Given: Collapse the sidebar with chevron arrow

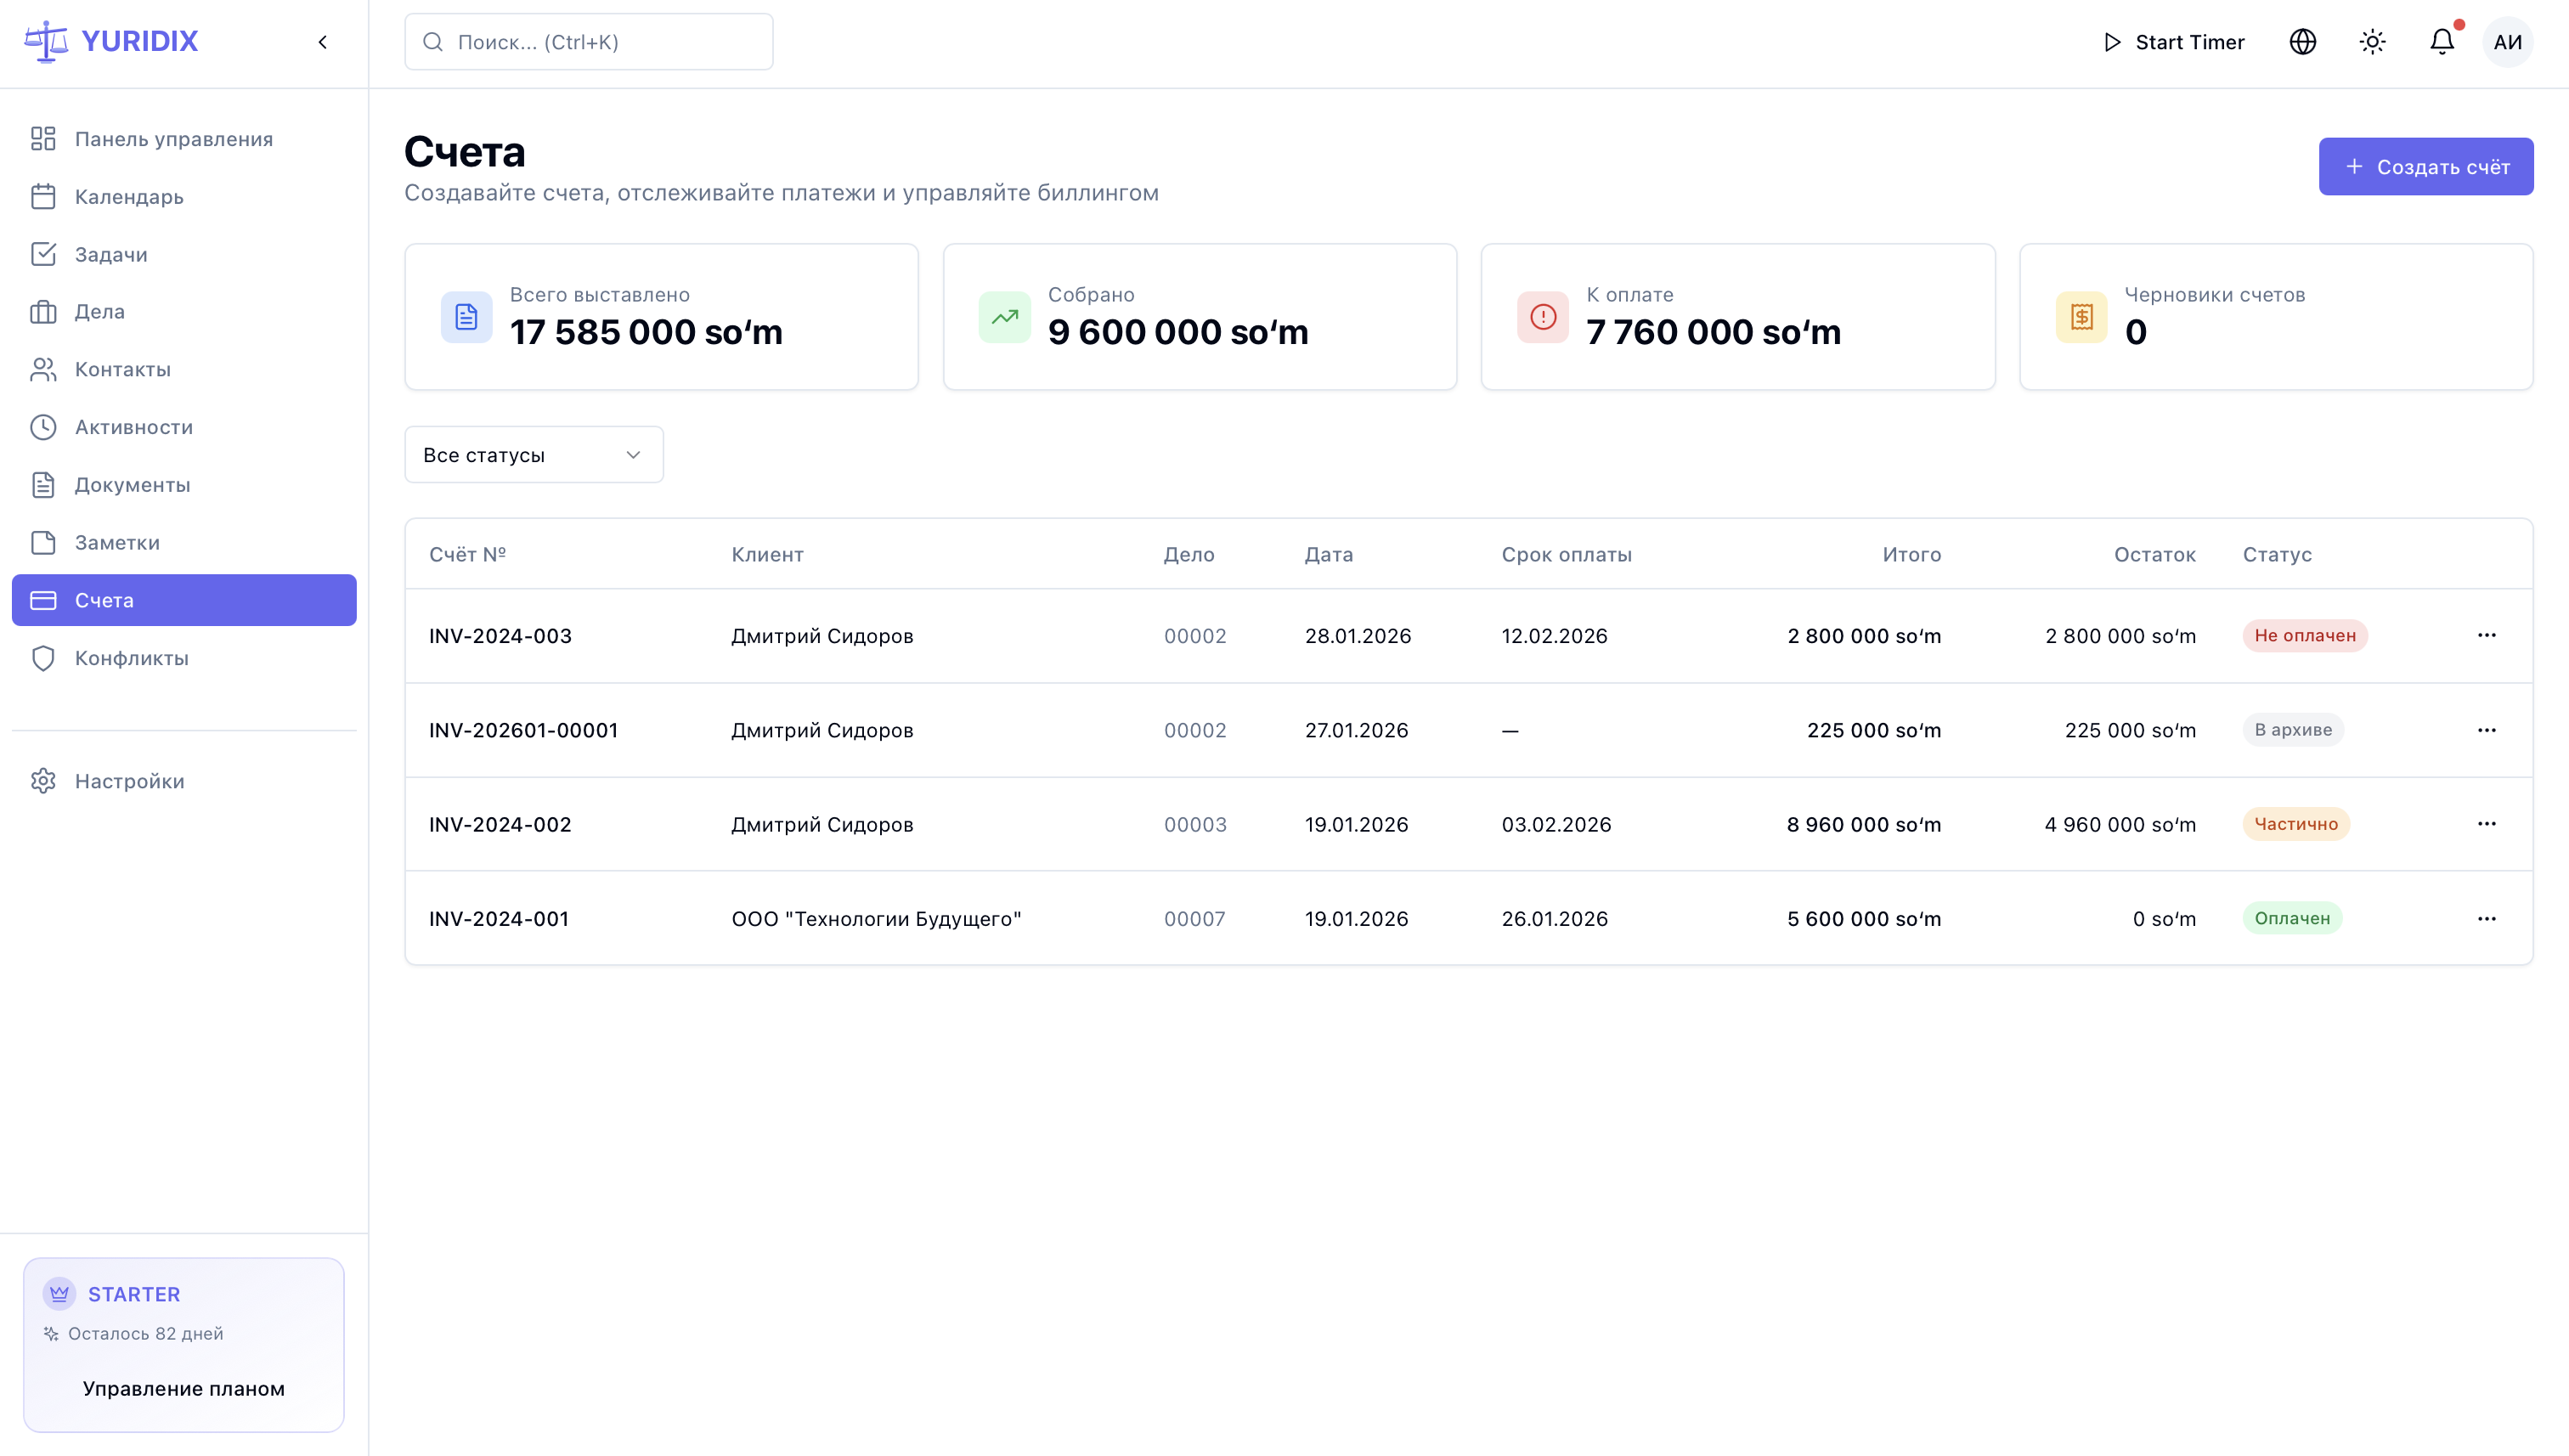Looking at the screenshot, I should tap(322, 42).
